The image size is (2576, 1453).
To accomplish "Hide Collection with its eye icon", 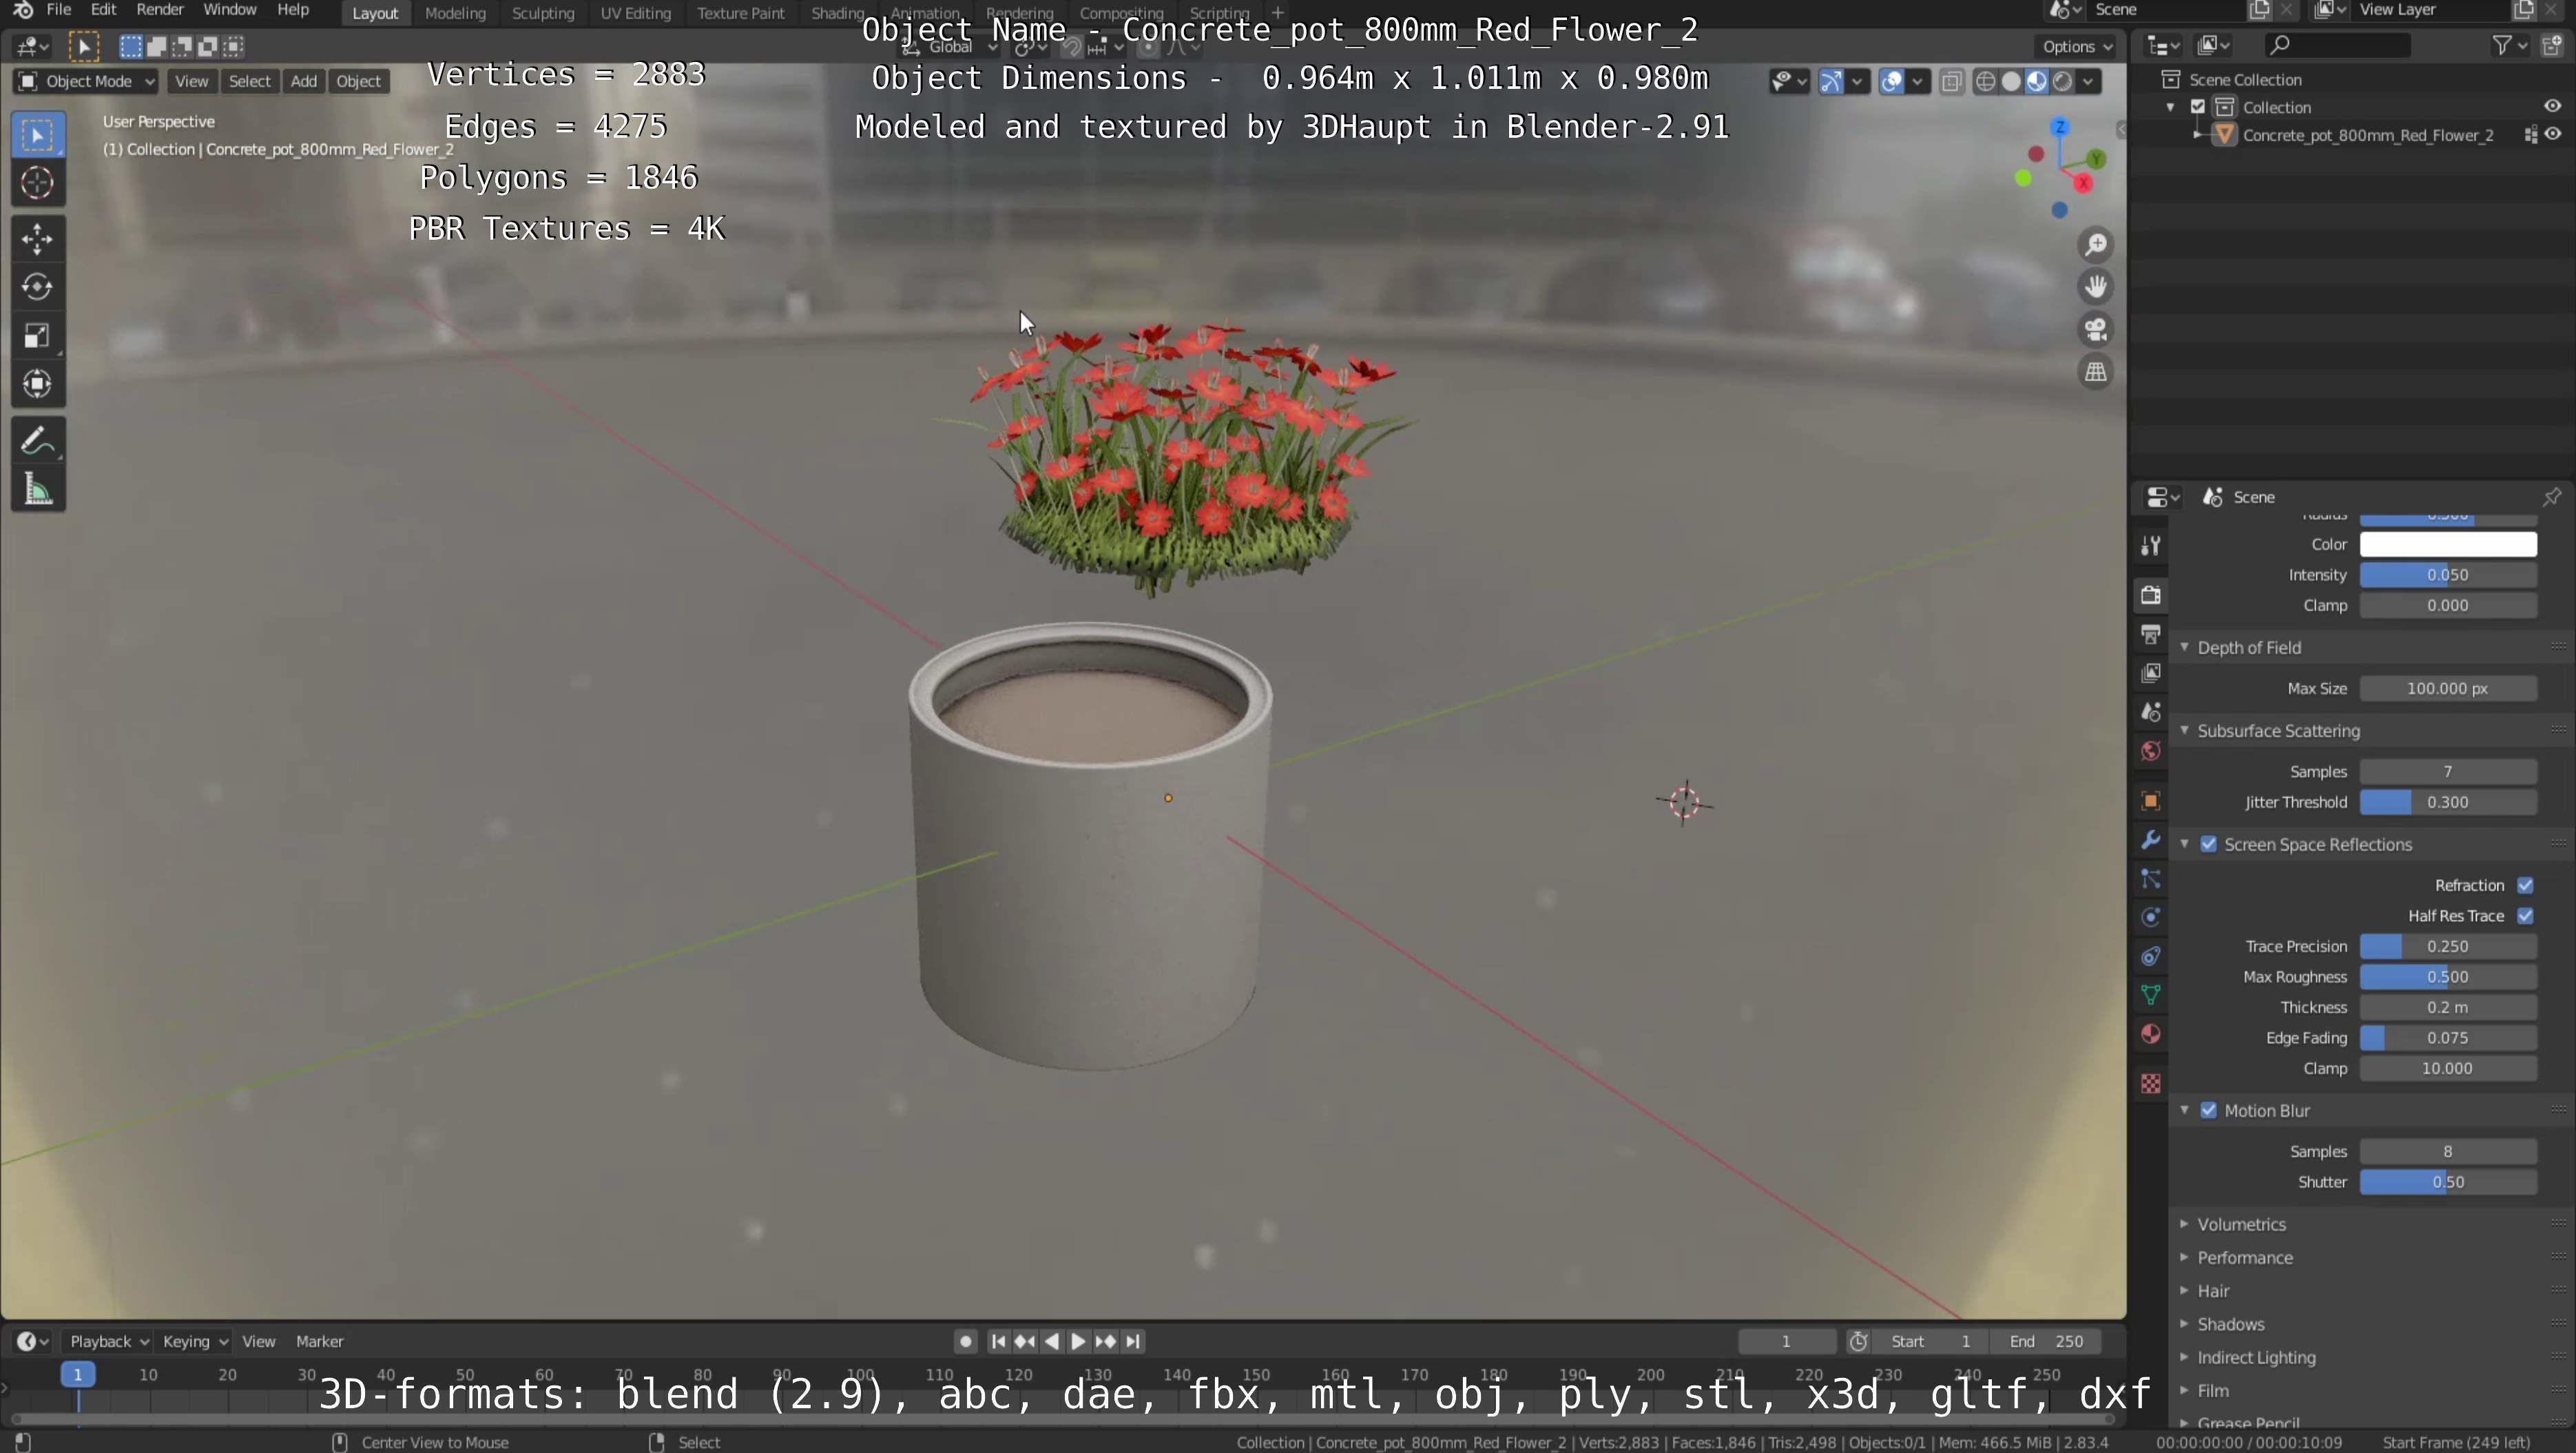I will pos(2552,106).
